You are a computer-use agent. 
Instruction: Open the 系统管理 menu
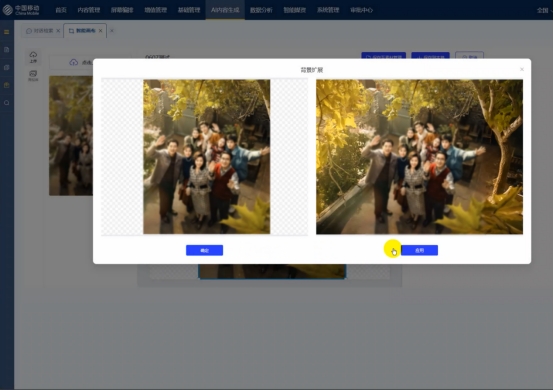[328, 10]
